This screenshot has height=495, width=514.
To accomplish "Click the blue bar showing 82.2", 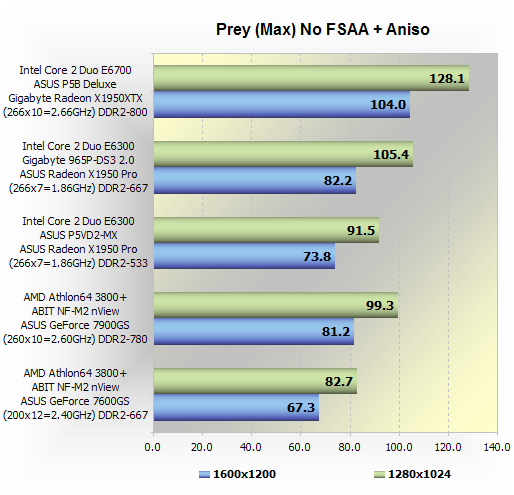I will pos(255,180).
